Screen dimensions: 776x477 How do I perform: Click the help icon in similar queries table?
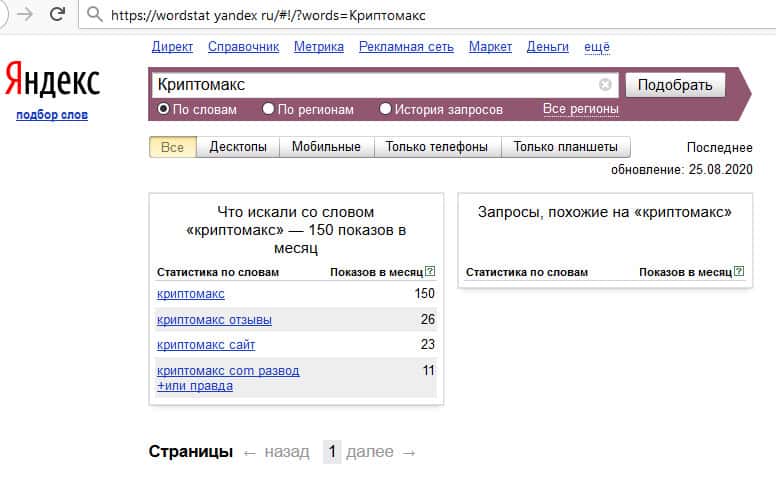[x=739, y=271]
